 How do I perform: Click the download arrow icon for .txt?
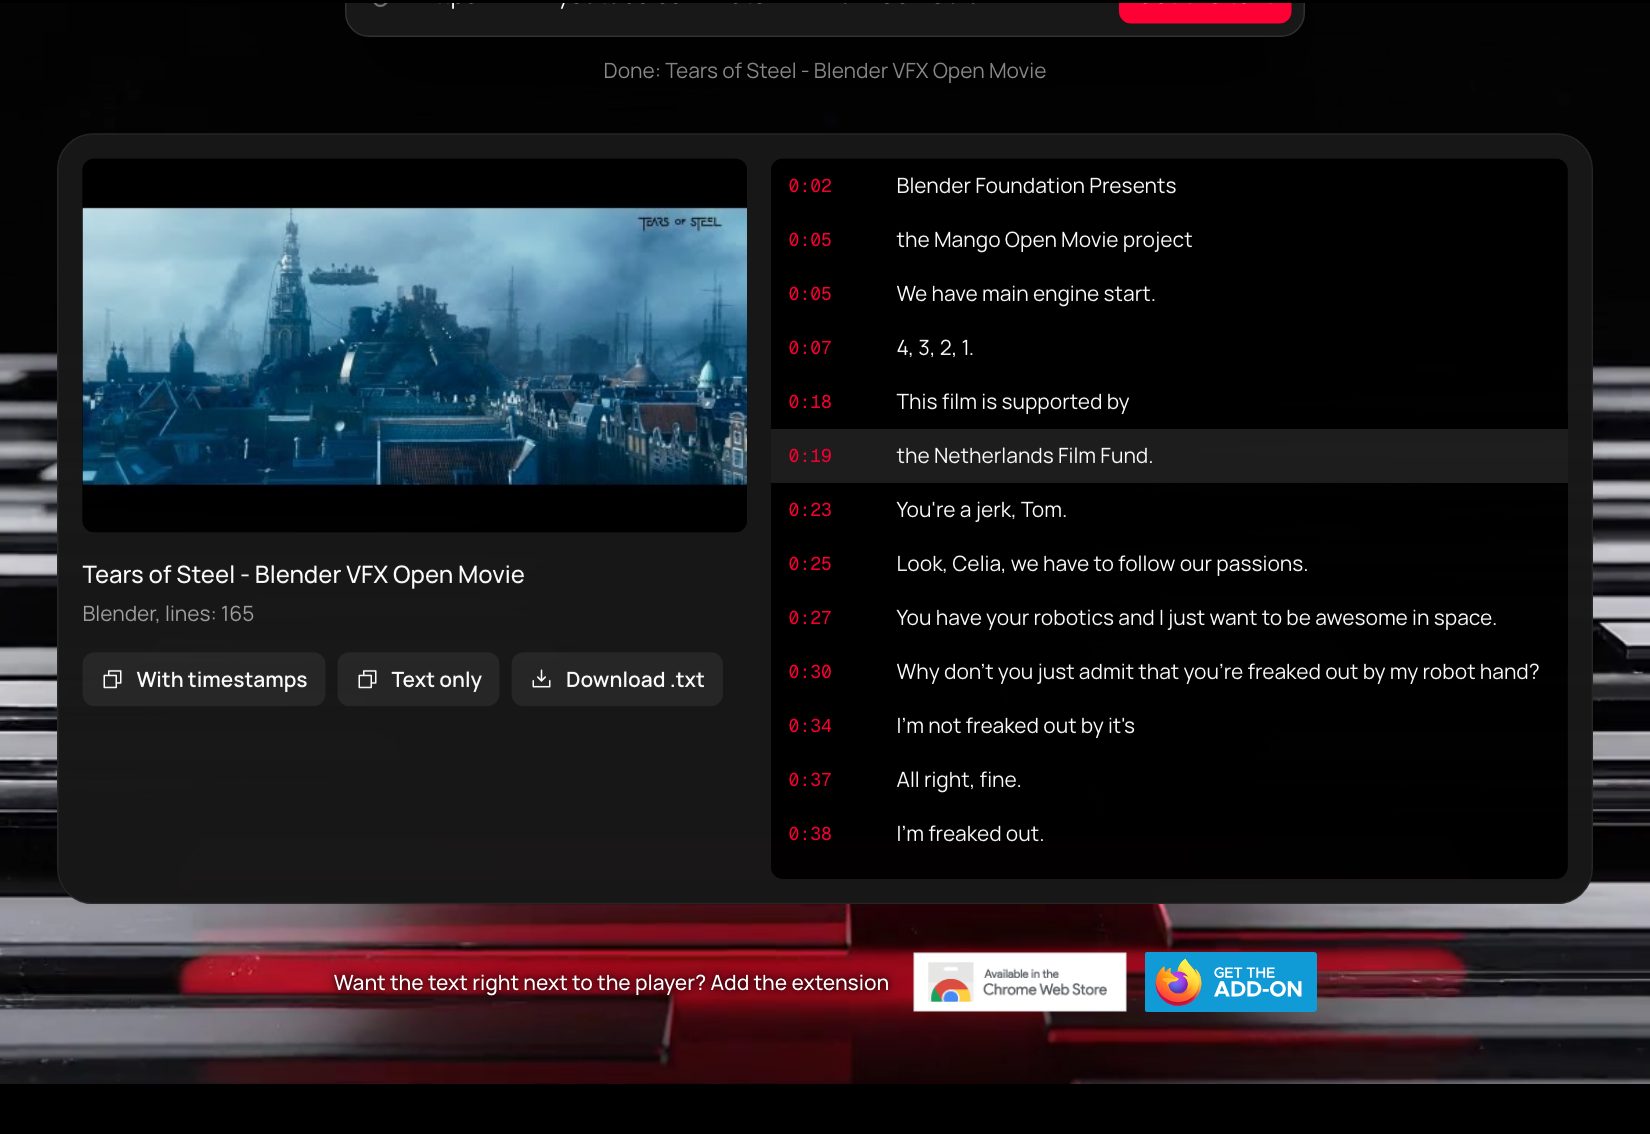tap(541, 680)
